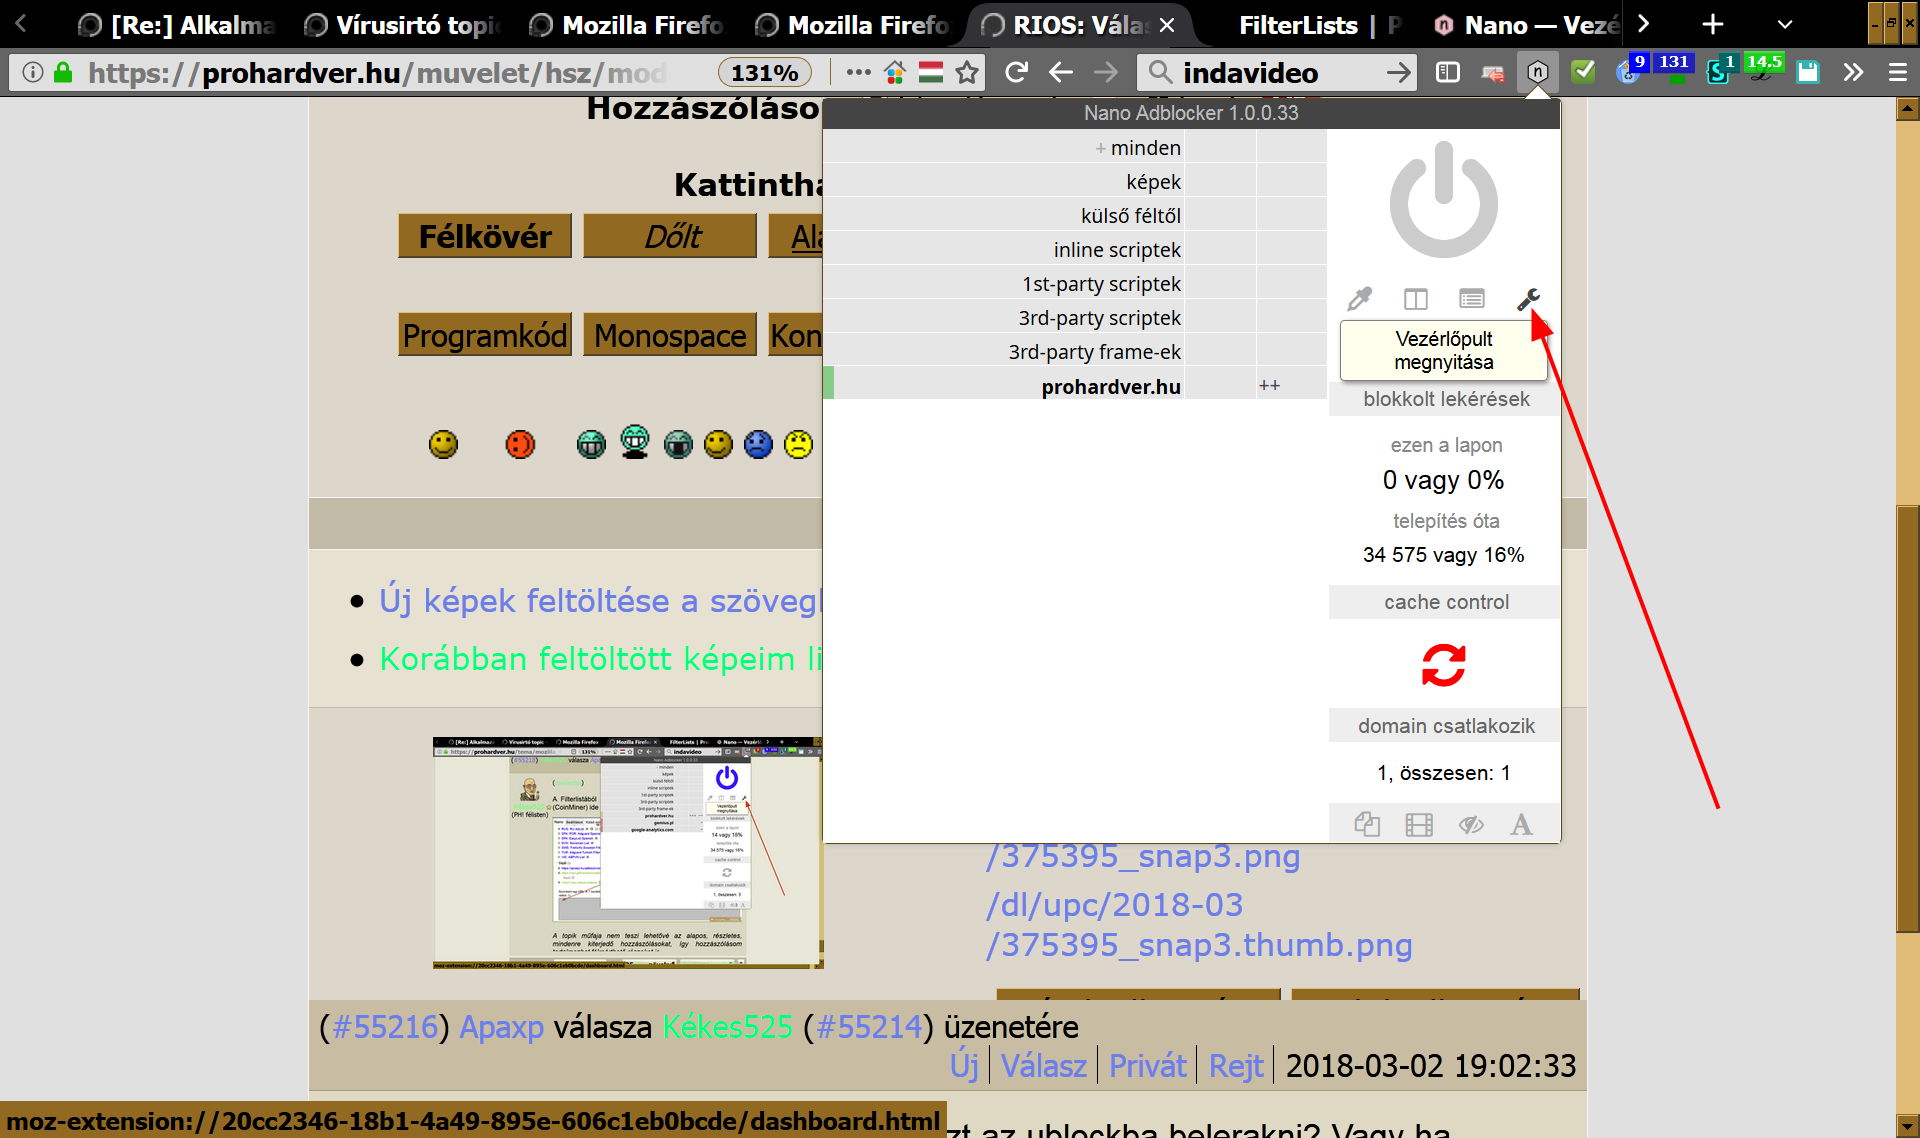Open the Nano Adblocker toolbar icon
This screenshot has width=1920, height=1138.
[x=1537, y=72]
